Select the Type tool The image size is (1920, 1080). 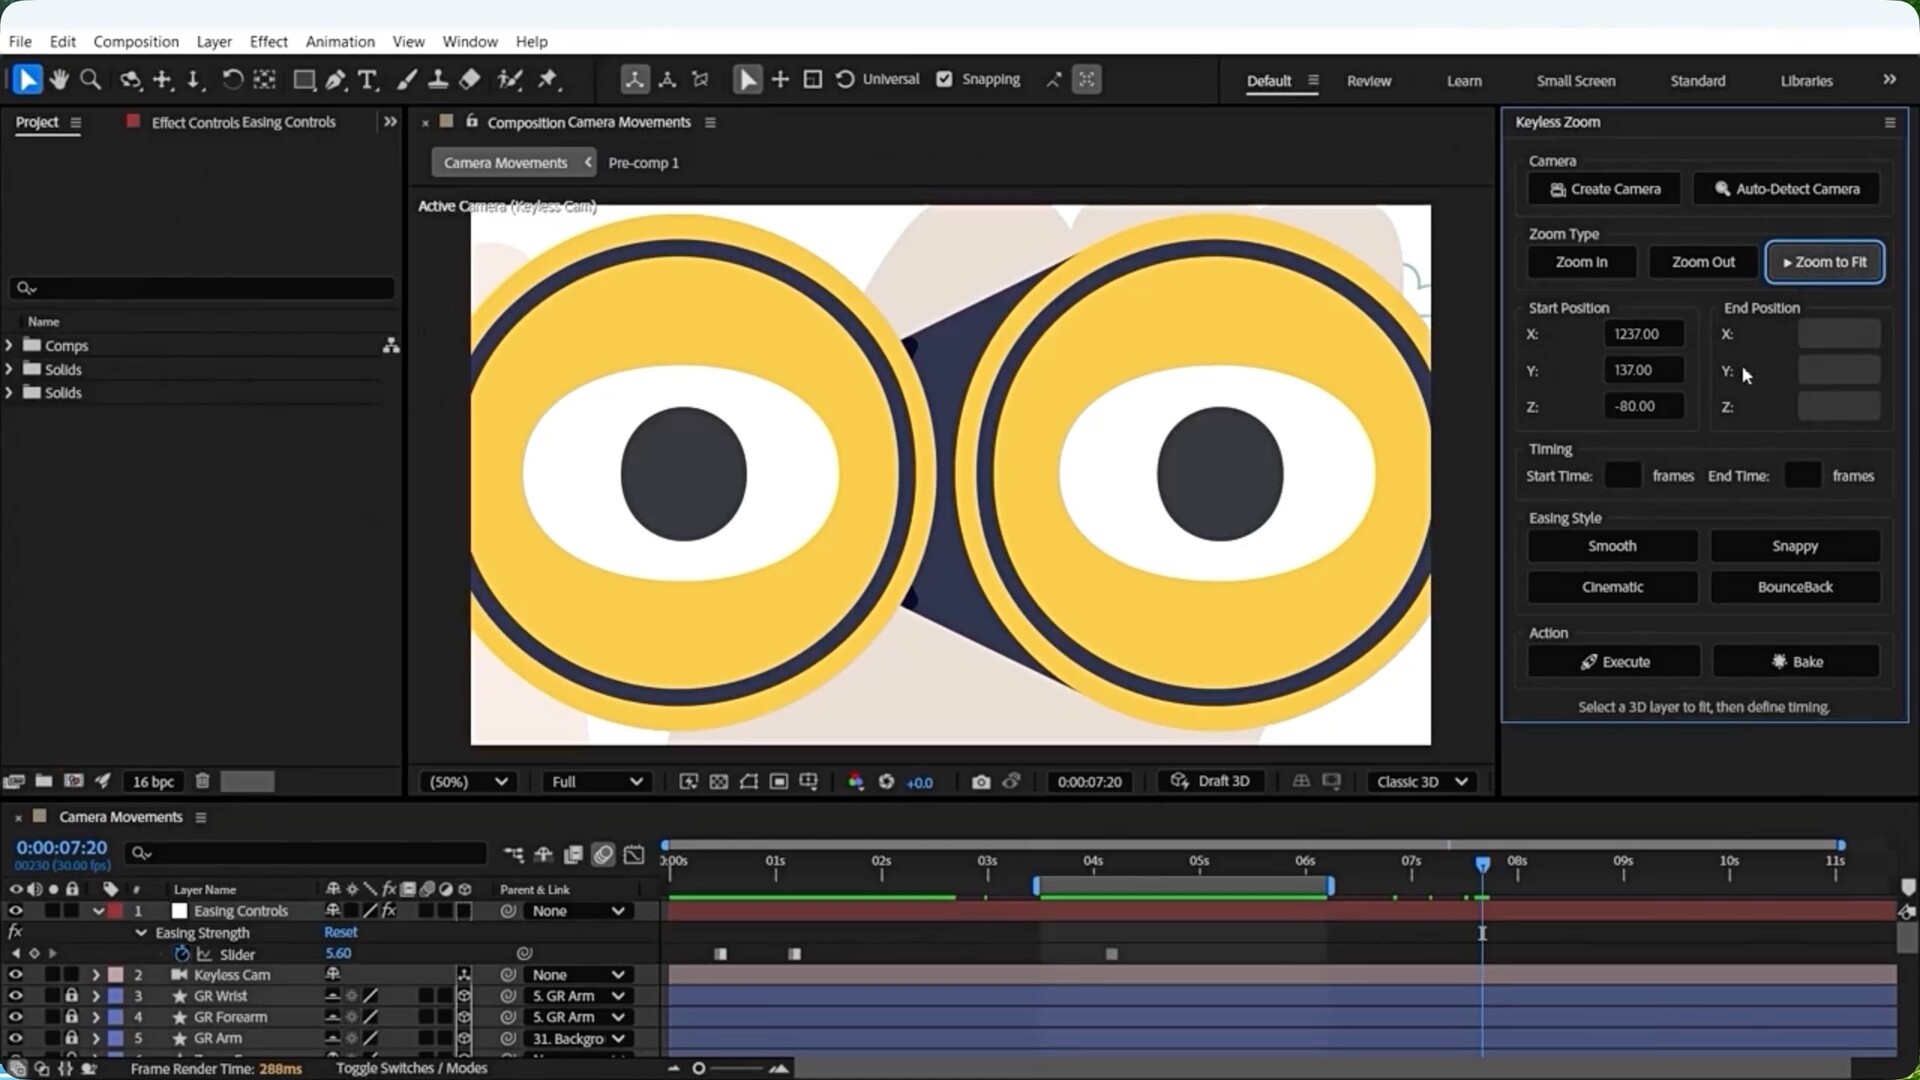click(367, 80)
